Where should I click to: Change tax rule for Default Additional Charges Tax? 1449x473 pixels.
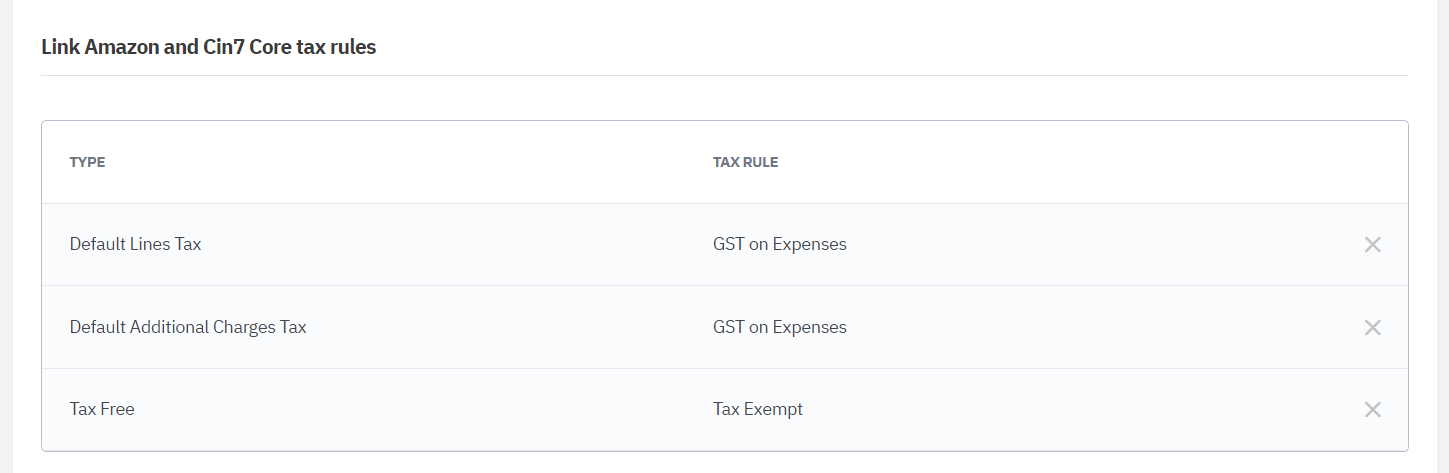pos(779,327)
